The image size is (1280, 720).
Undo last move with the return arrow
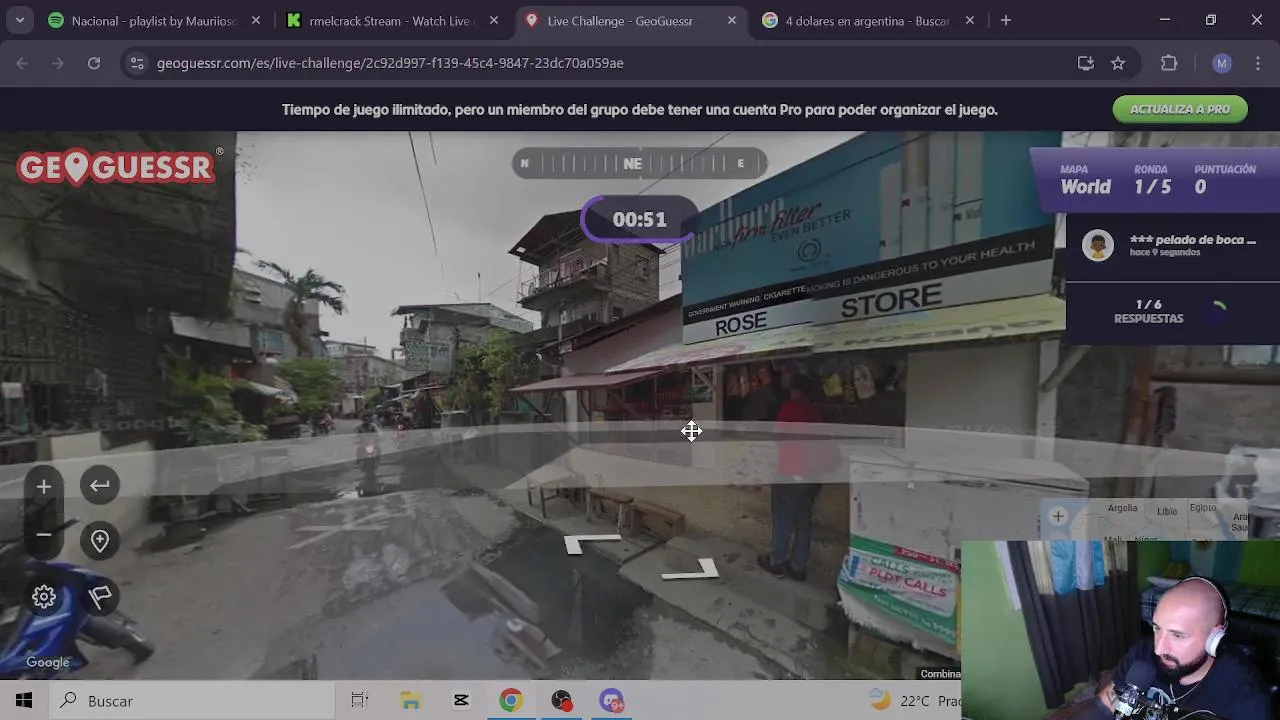point(100,486)
